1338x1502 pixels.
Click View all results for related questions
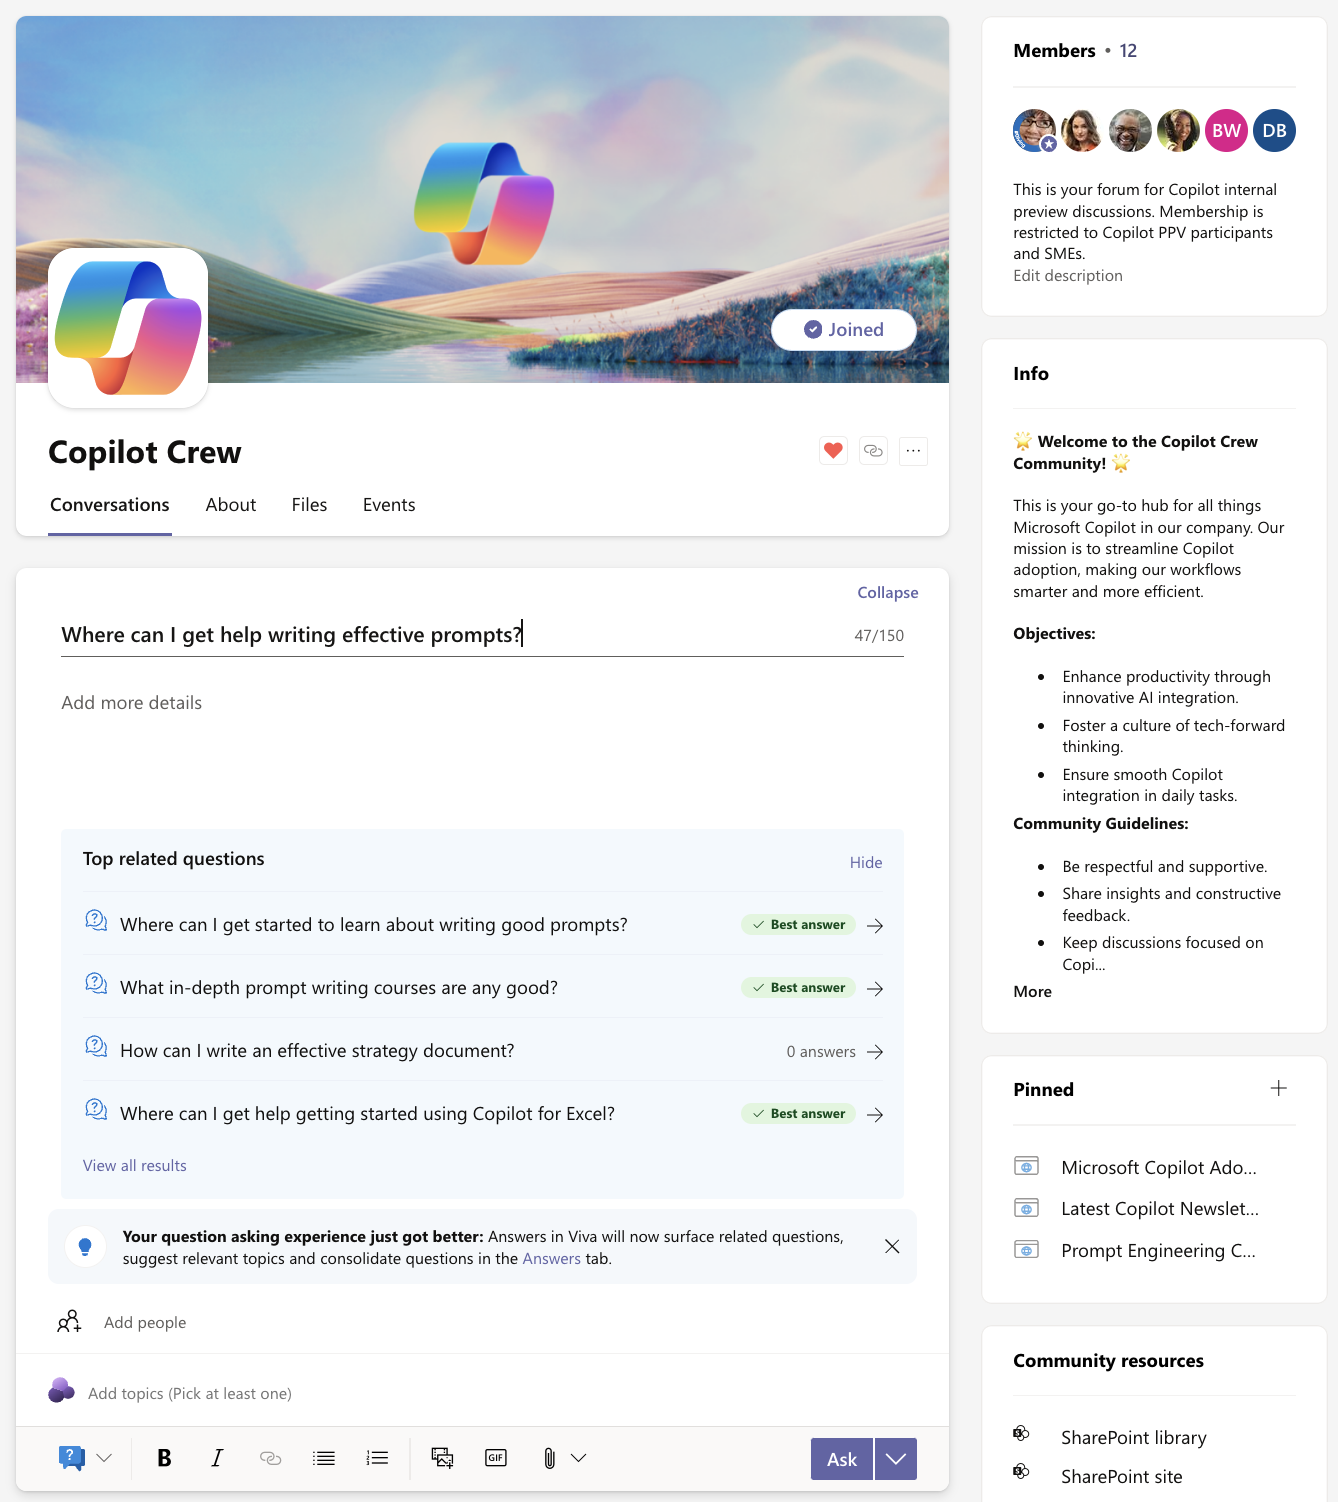pos(134,1165)
